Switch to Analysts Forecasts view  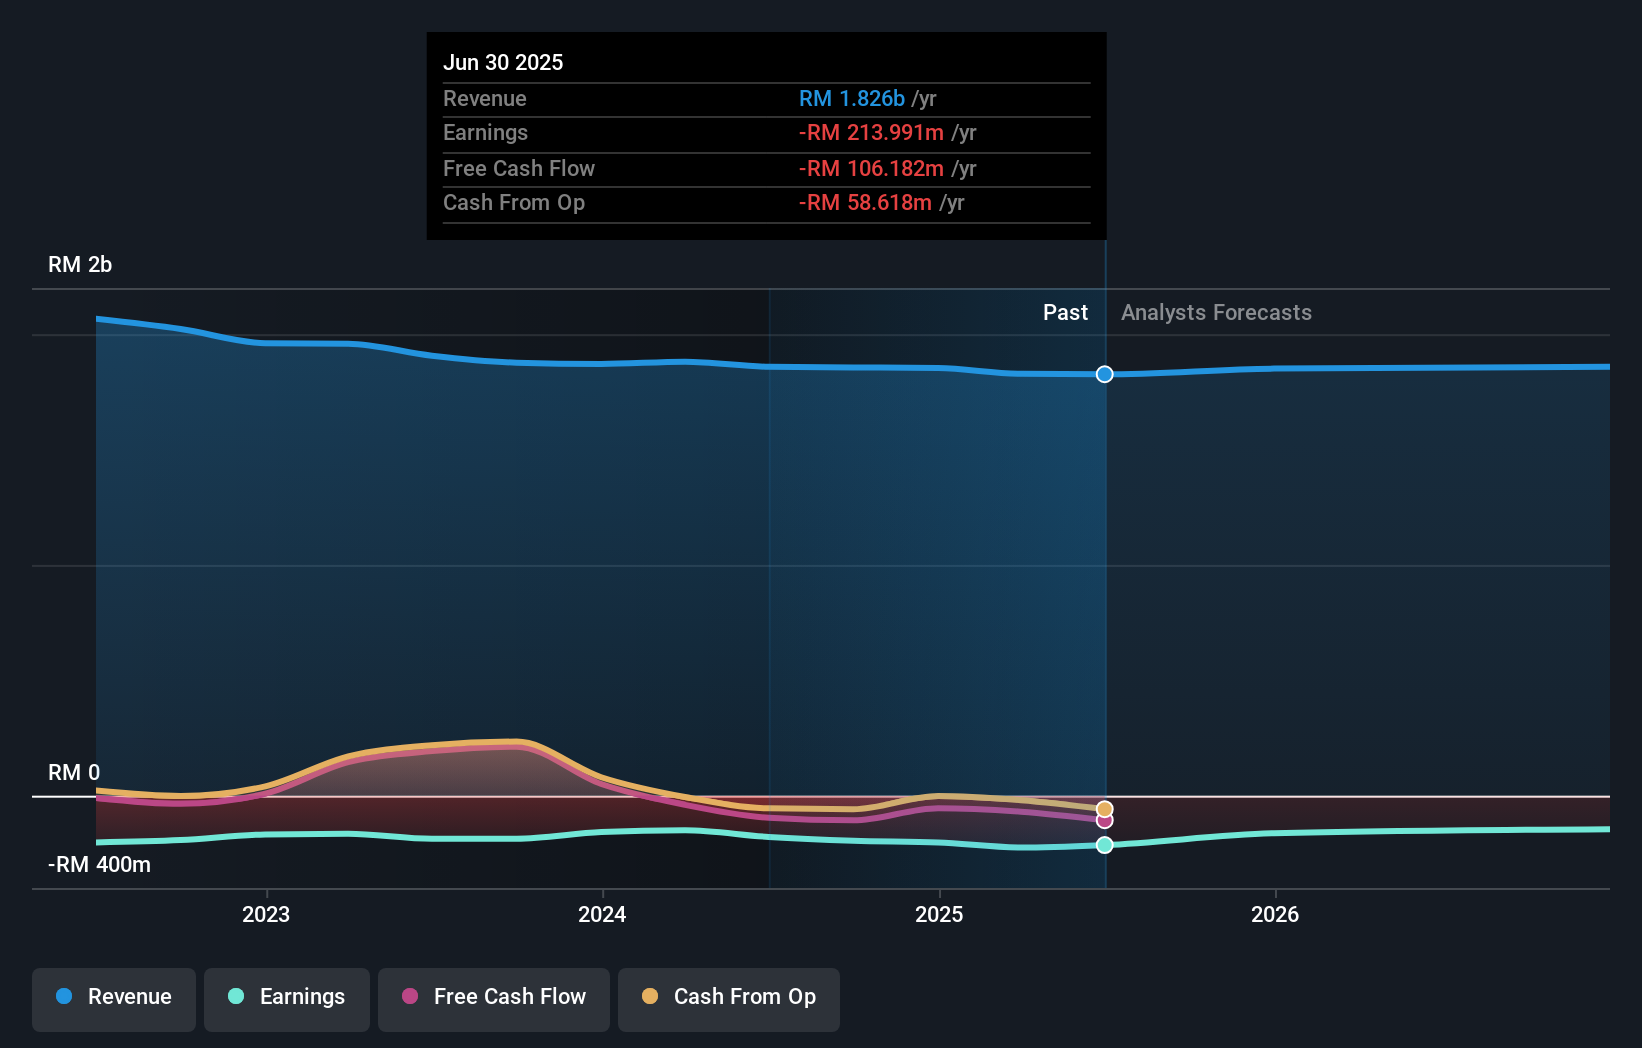coord(1215,312)
